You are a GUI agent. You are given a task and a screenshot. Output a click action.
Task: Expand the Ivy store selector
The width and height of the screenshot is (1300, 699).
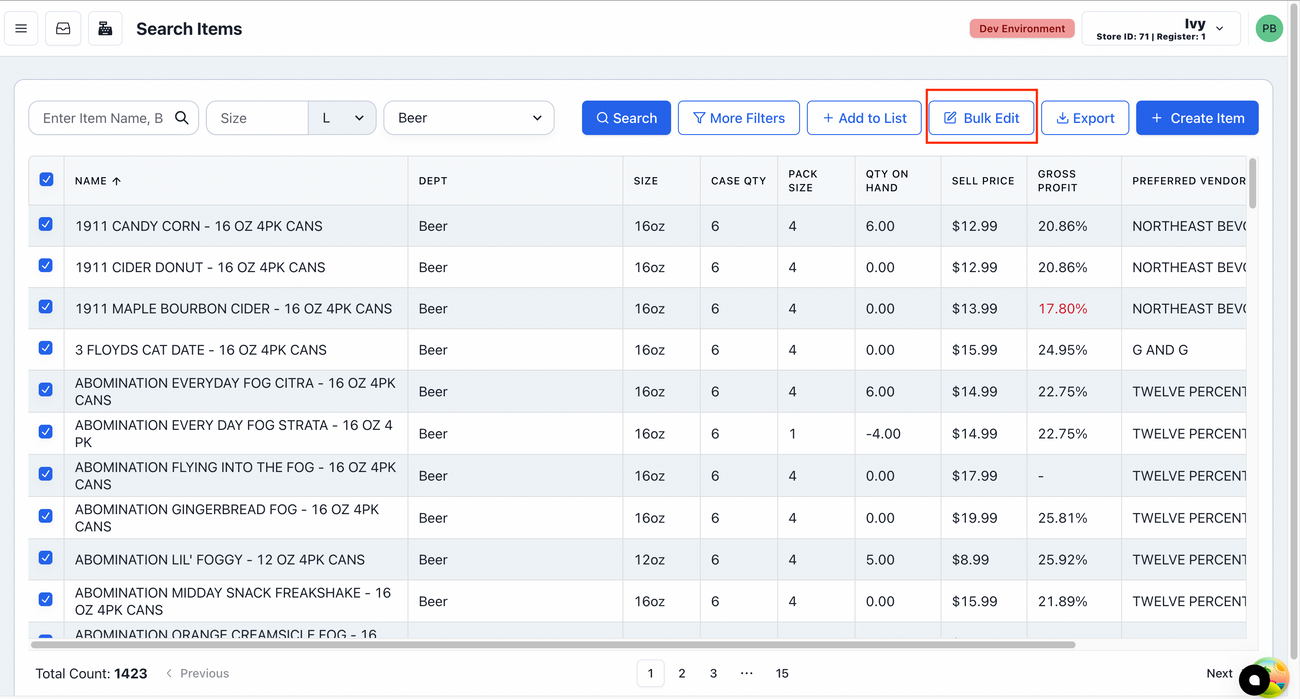coord(1161,29)
